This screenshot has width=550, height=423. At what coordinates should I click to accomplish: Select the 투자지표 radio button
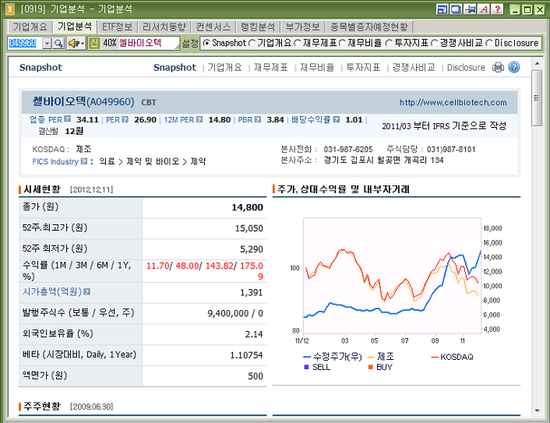(388, 43)
